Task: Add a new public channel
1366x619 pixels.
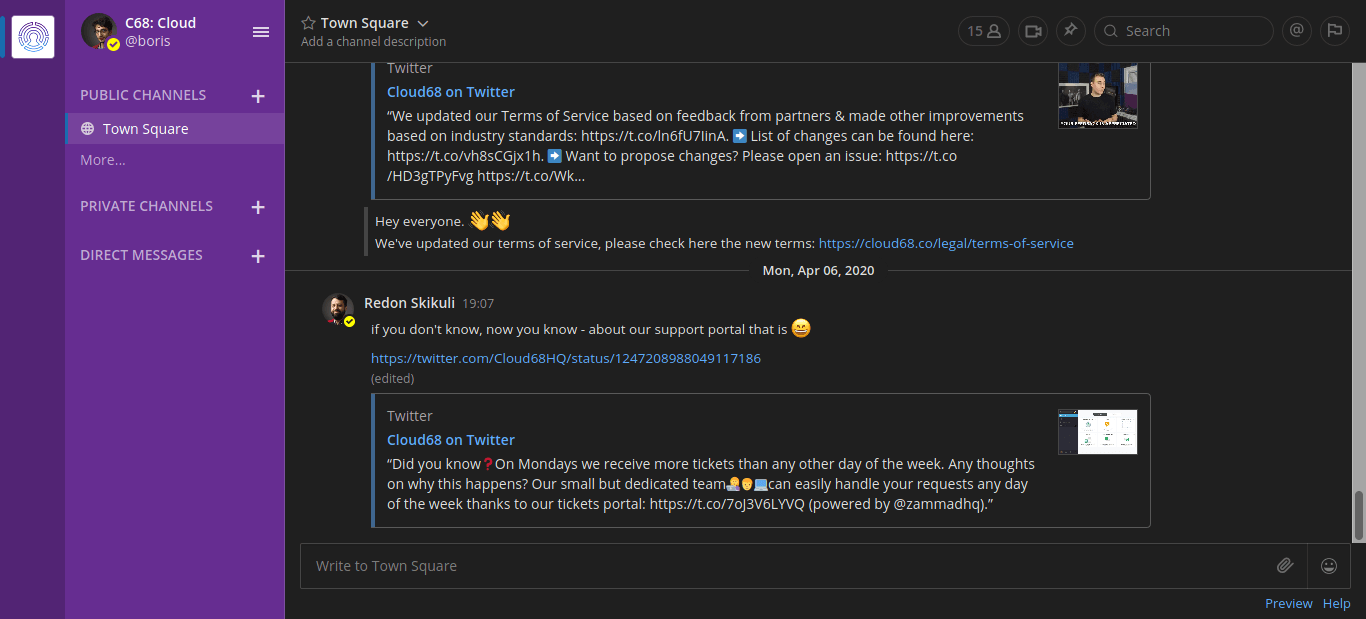Action: 258,96
